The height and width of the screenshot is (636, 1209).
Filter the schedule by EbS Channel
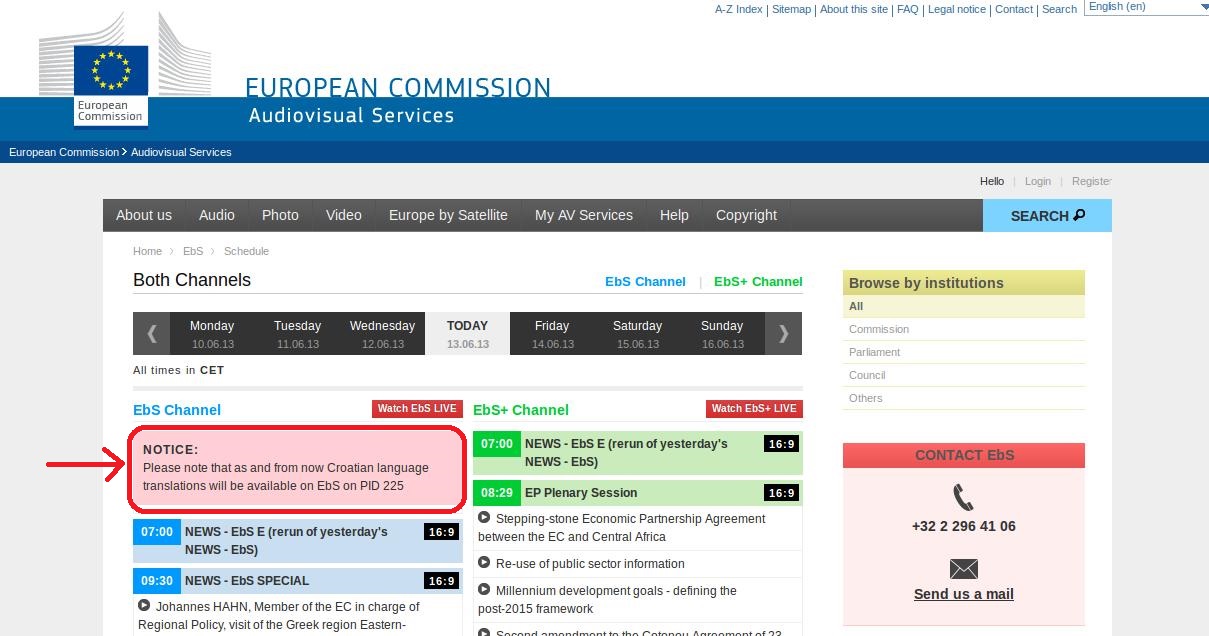click(645, 282)
